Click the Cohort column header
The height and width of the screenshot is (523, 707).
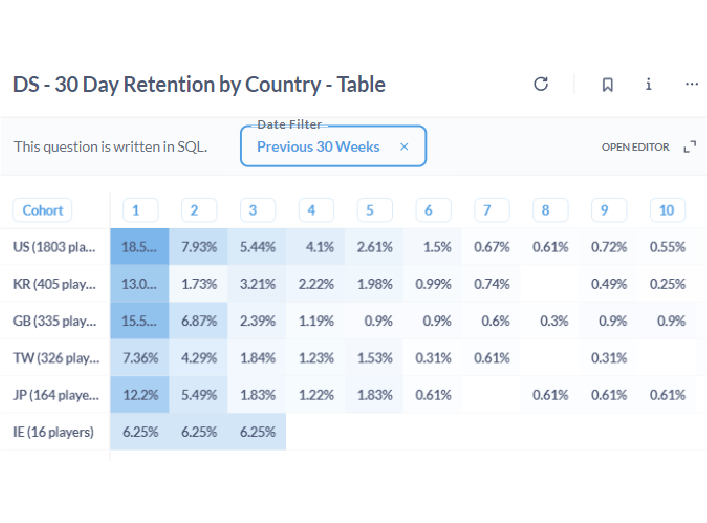pyautogui.click(x=43, y=210)
